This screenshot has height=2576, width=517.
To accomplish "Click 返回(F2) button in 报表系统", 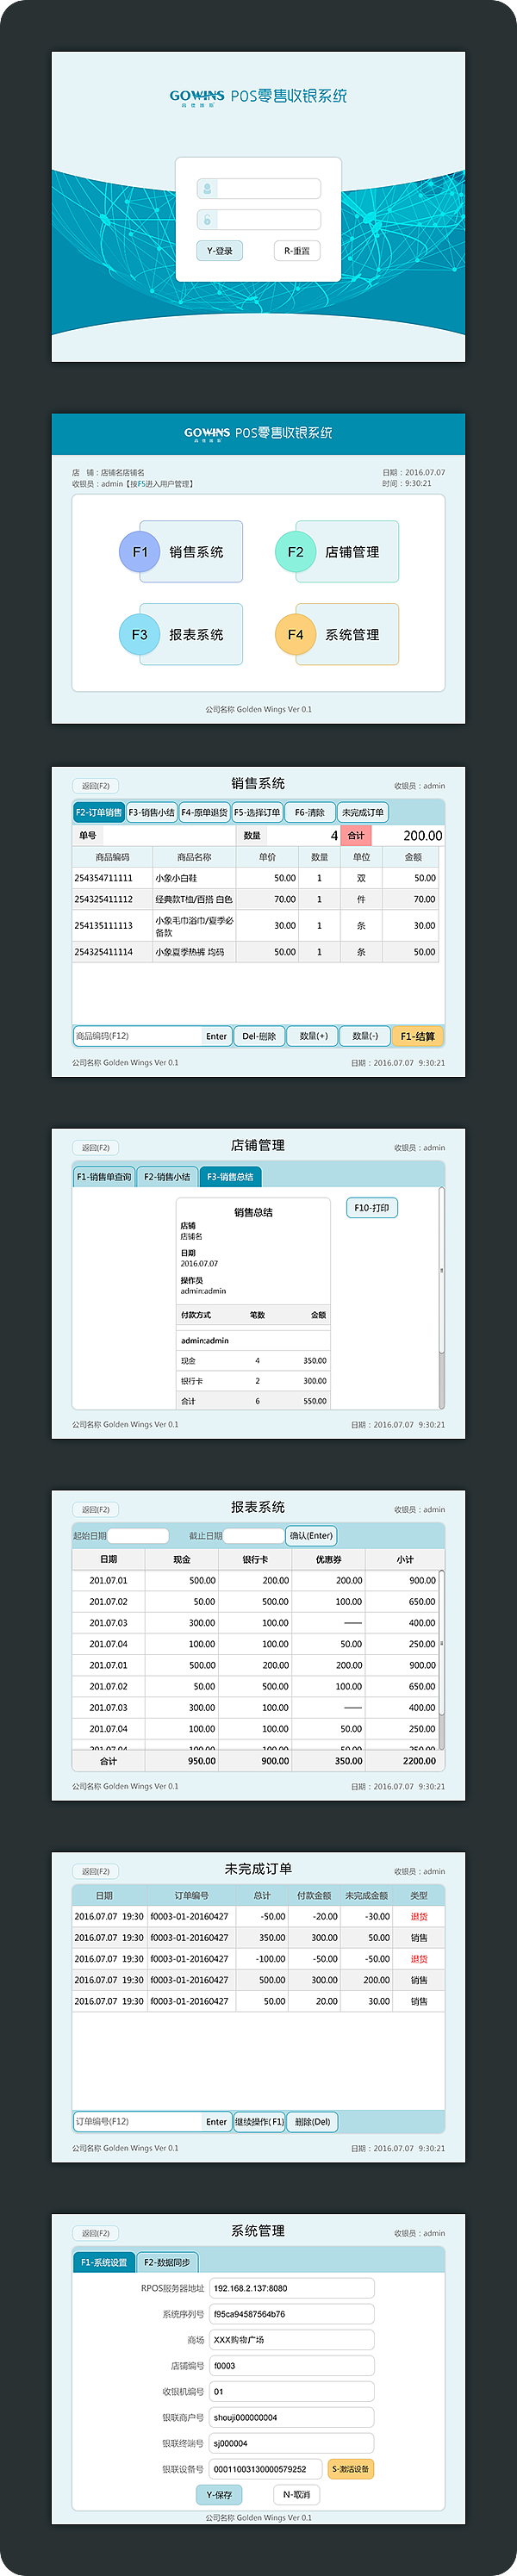I will [96, 1509].
